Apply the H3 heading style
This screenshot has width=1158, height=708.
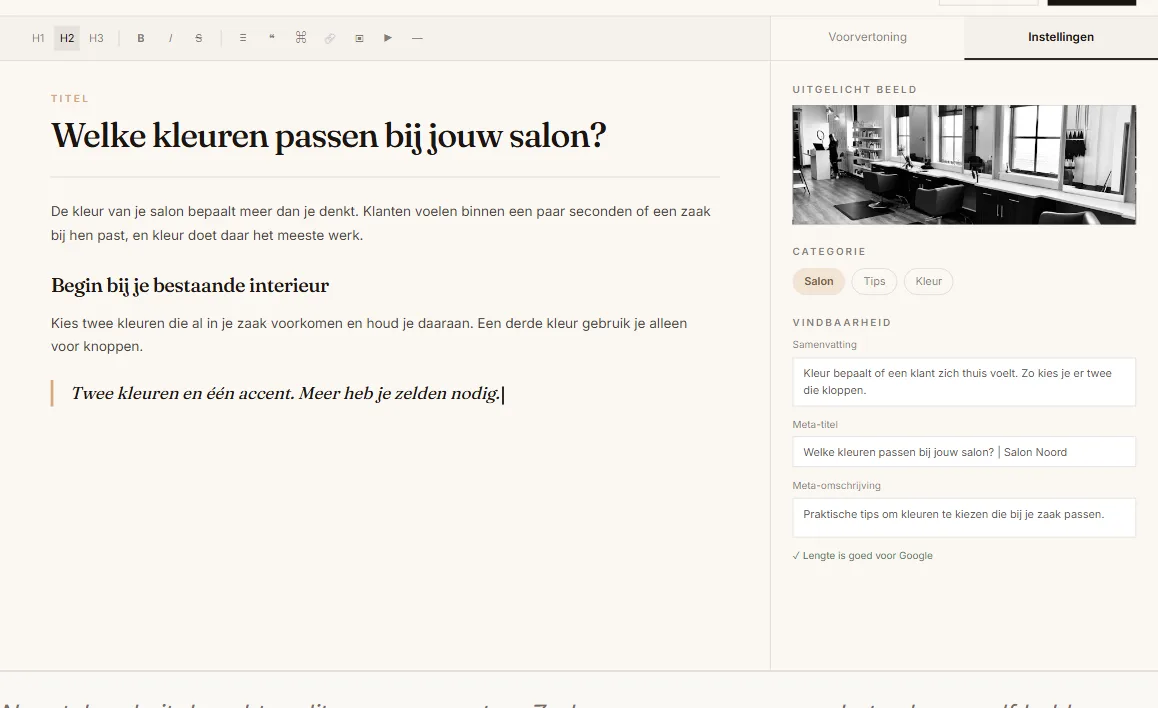pyautogui.click(x=96, y=38)
